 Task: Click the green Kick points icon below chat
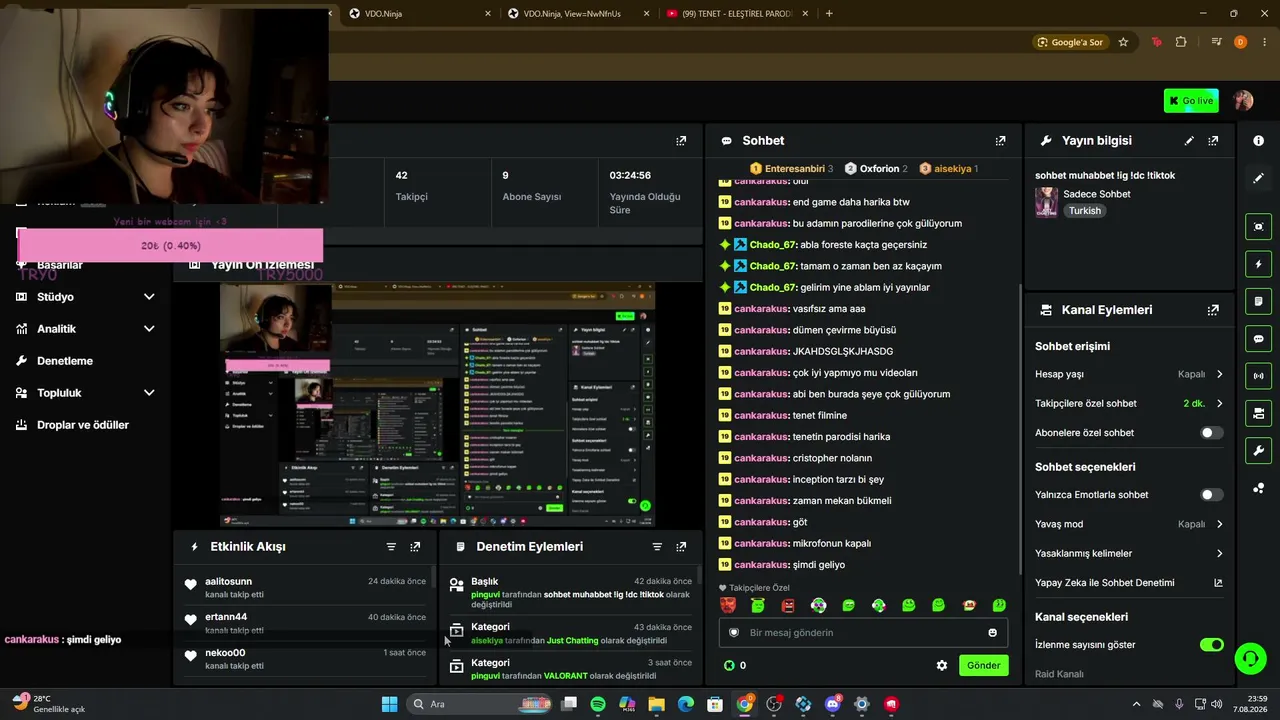coord(729,665)
